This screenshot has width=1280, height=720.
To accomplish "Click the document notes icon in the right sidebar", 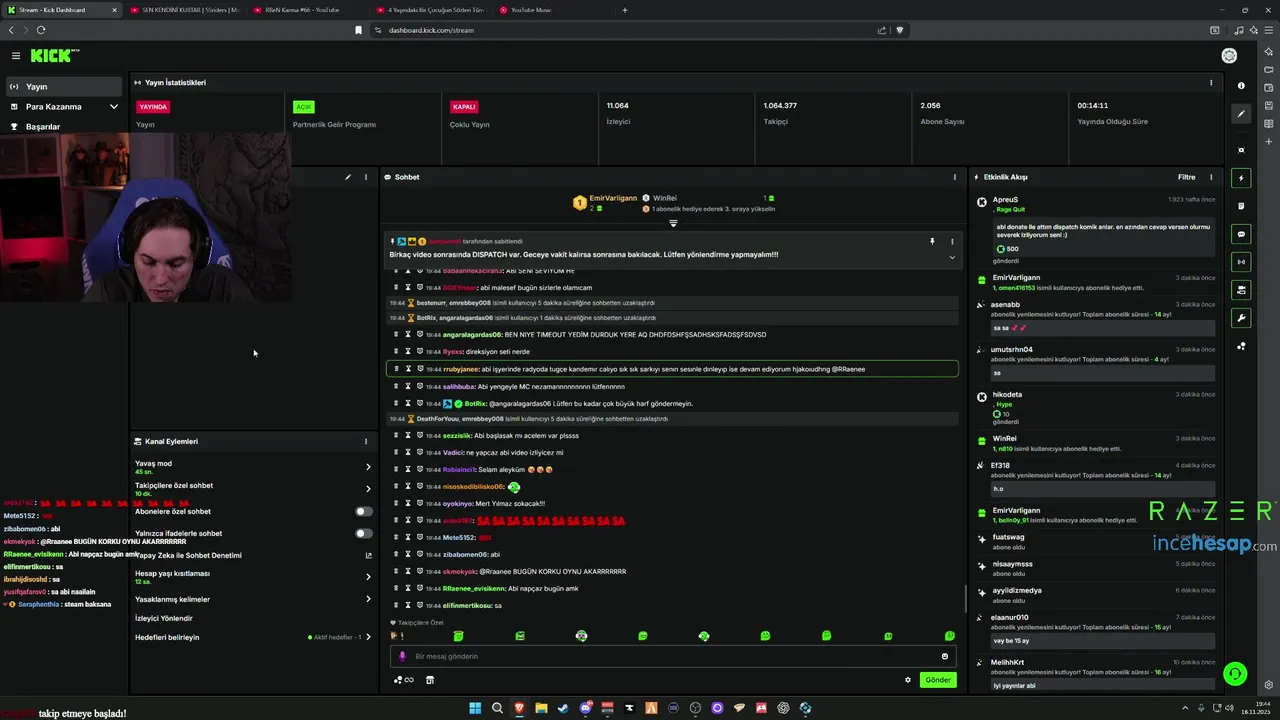I will (1241, 206).
